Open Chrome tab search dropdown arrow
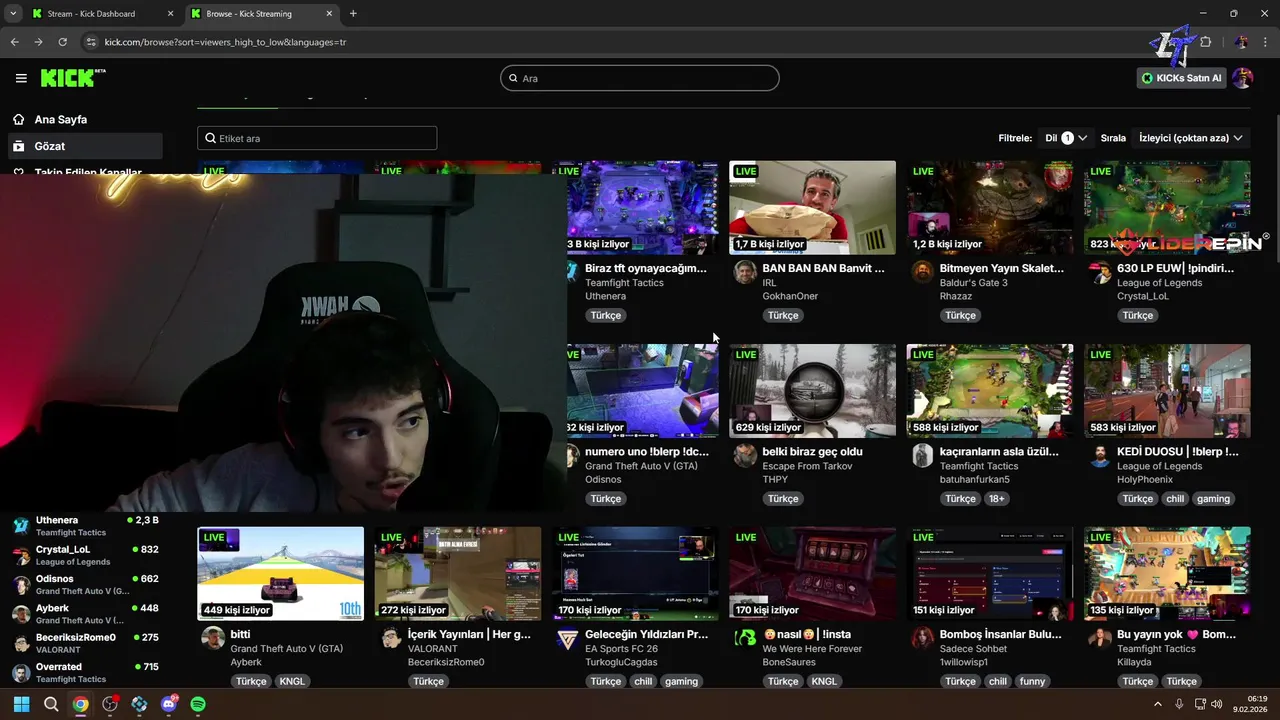Screen dimensions: 1280x720 click(x=13, y=14)
